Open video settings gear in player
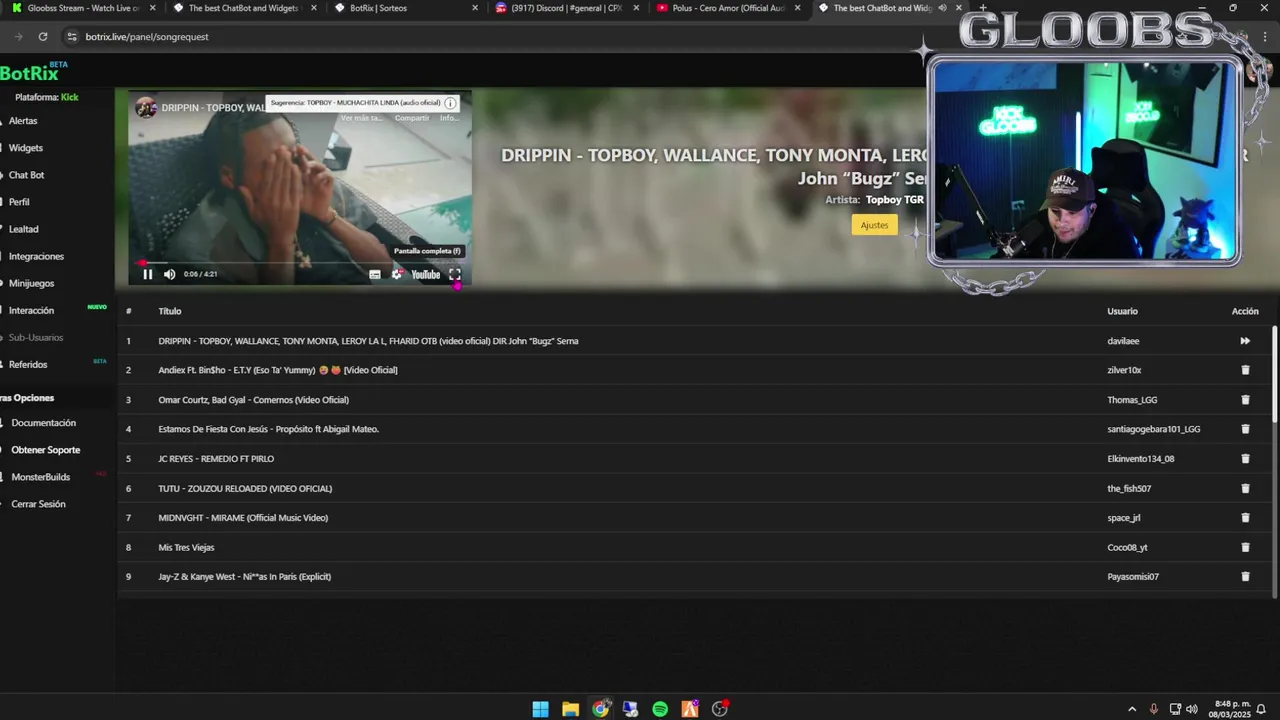 pyautogui.click(x=397, y=274)
